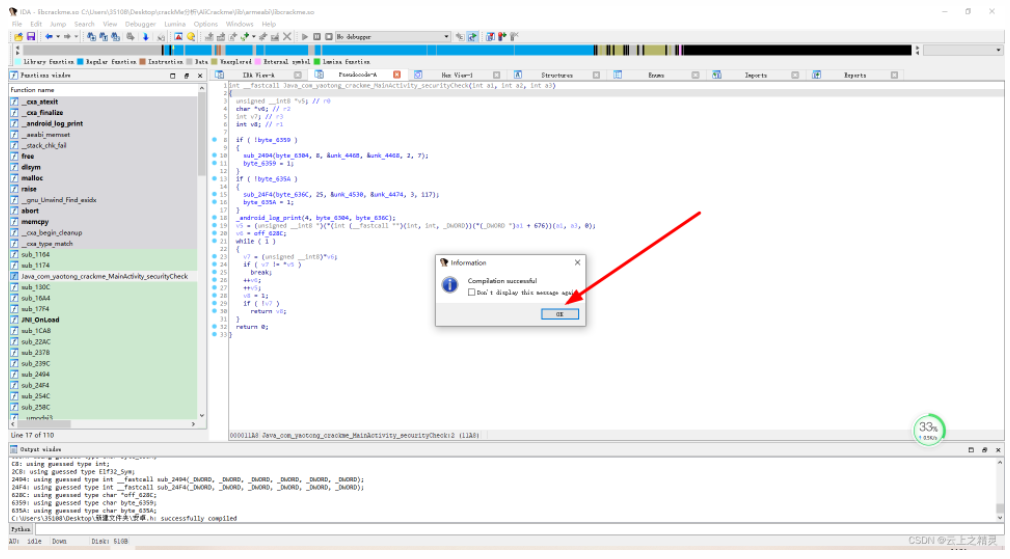Close the Information dialog with X

[x=577, y=262]
